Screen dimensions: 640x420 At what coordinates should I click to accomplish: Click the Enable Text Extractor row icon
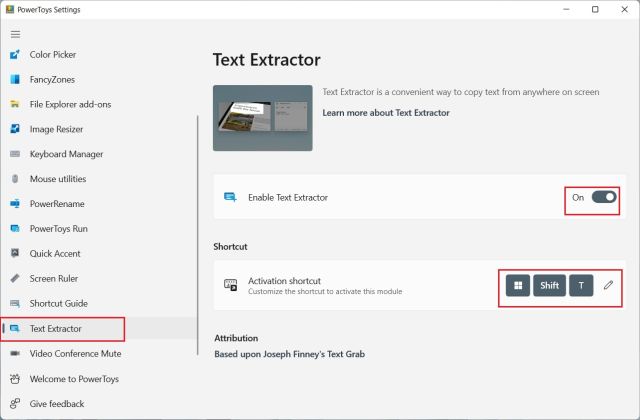click(x=230, y=197)
